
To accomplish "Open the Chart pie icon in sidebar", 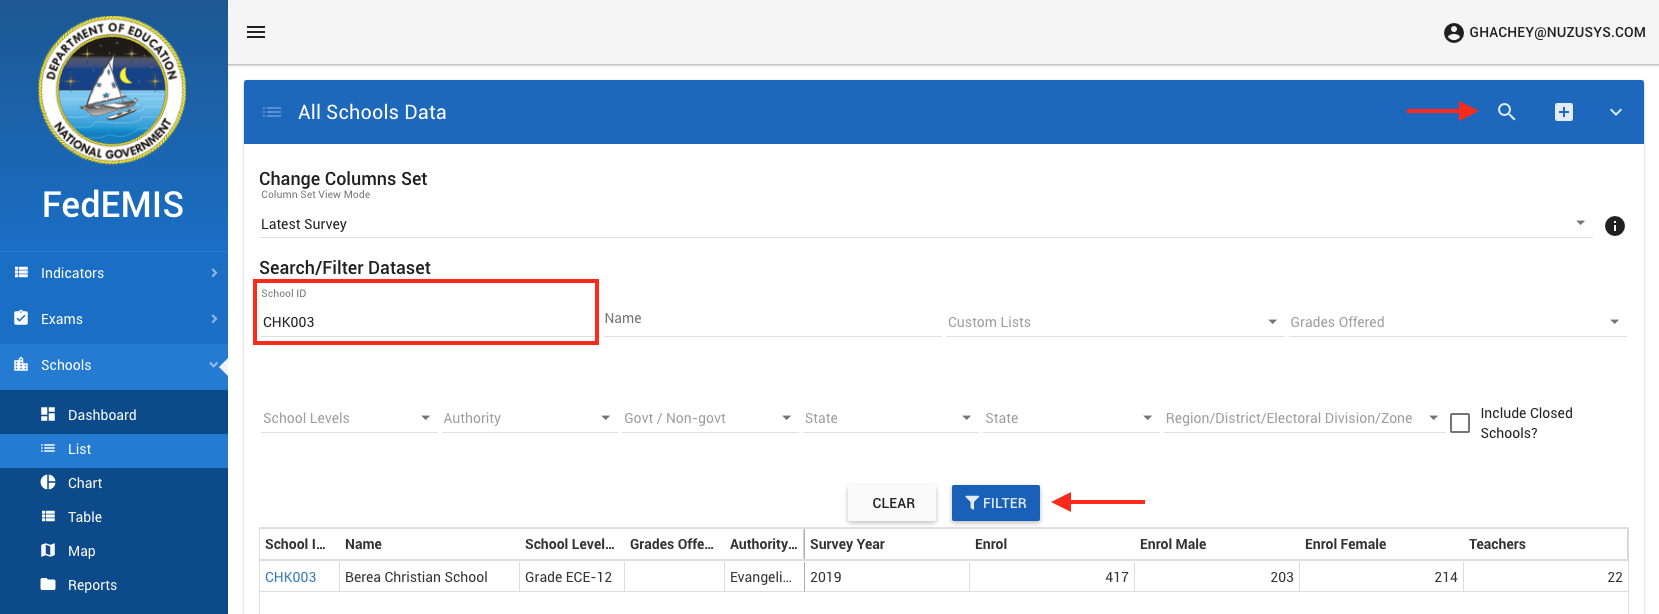I will click(48, 483).
